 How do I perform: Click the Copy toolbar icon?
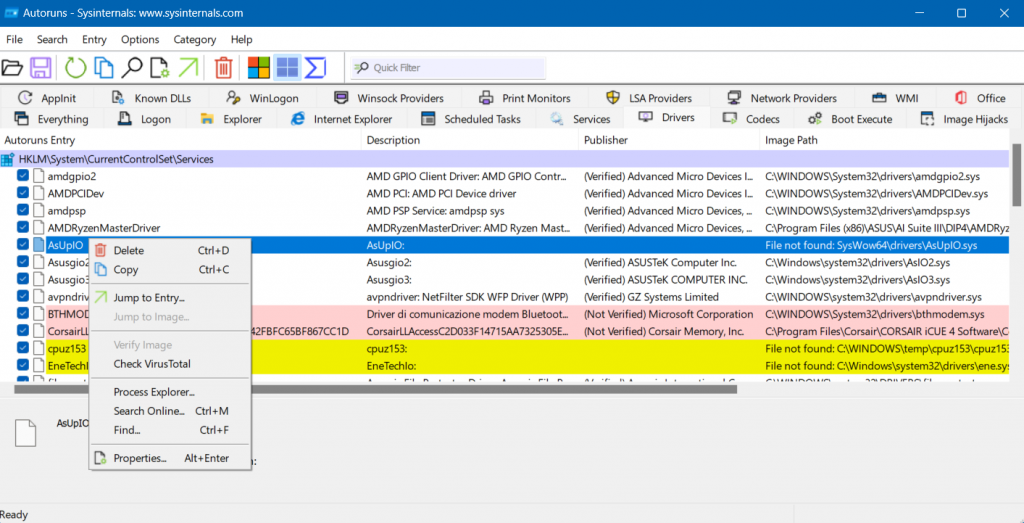tap(104, 67)
